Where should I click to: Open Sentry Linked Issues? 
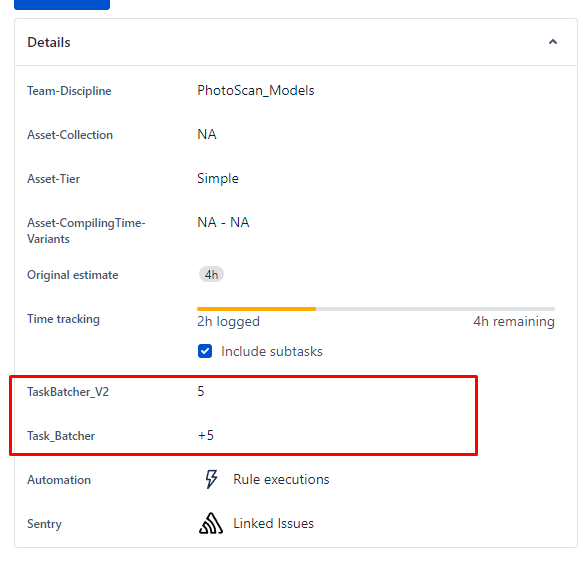pyautogui.click(x=273, y=523)
